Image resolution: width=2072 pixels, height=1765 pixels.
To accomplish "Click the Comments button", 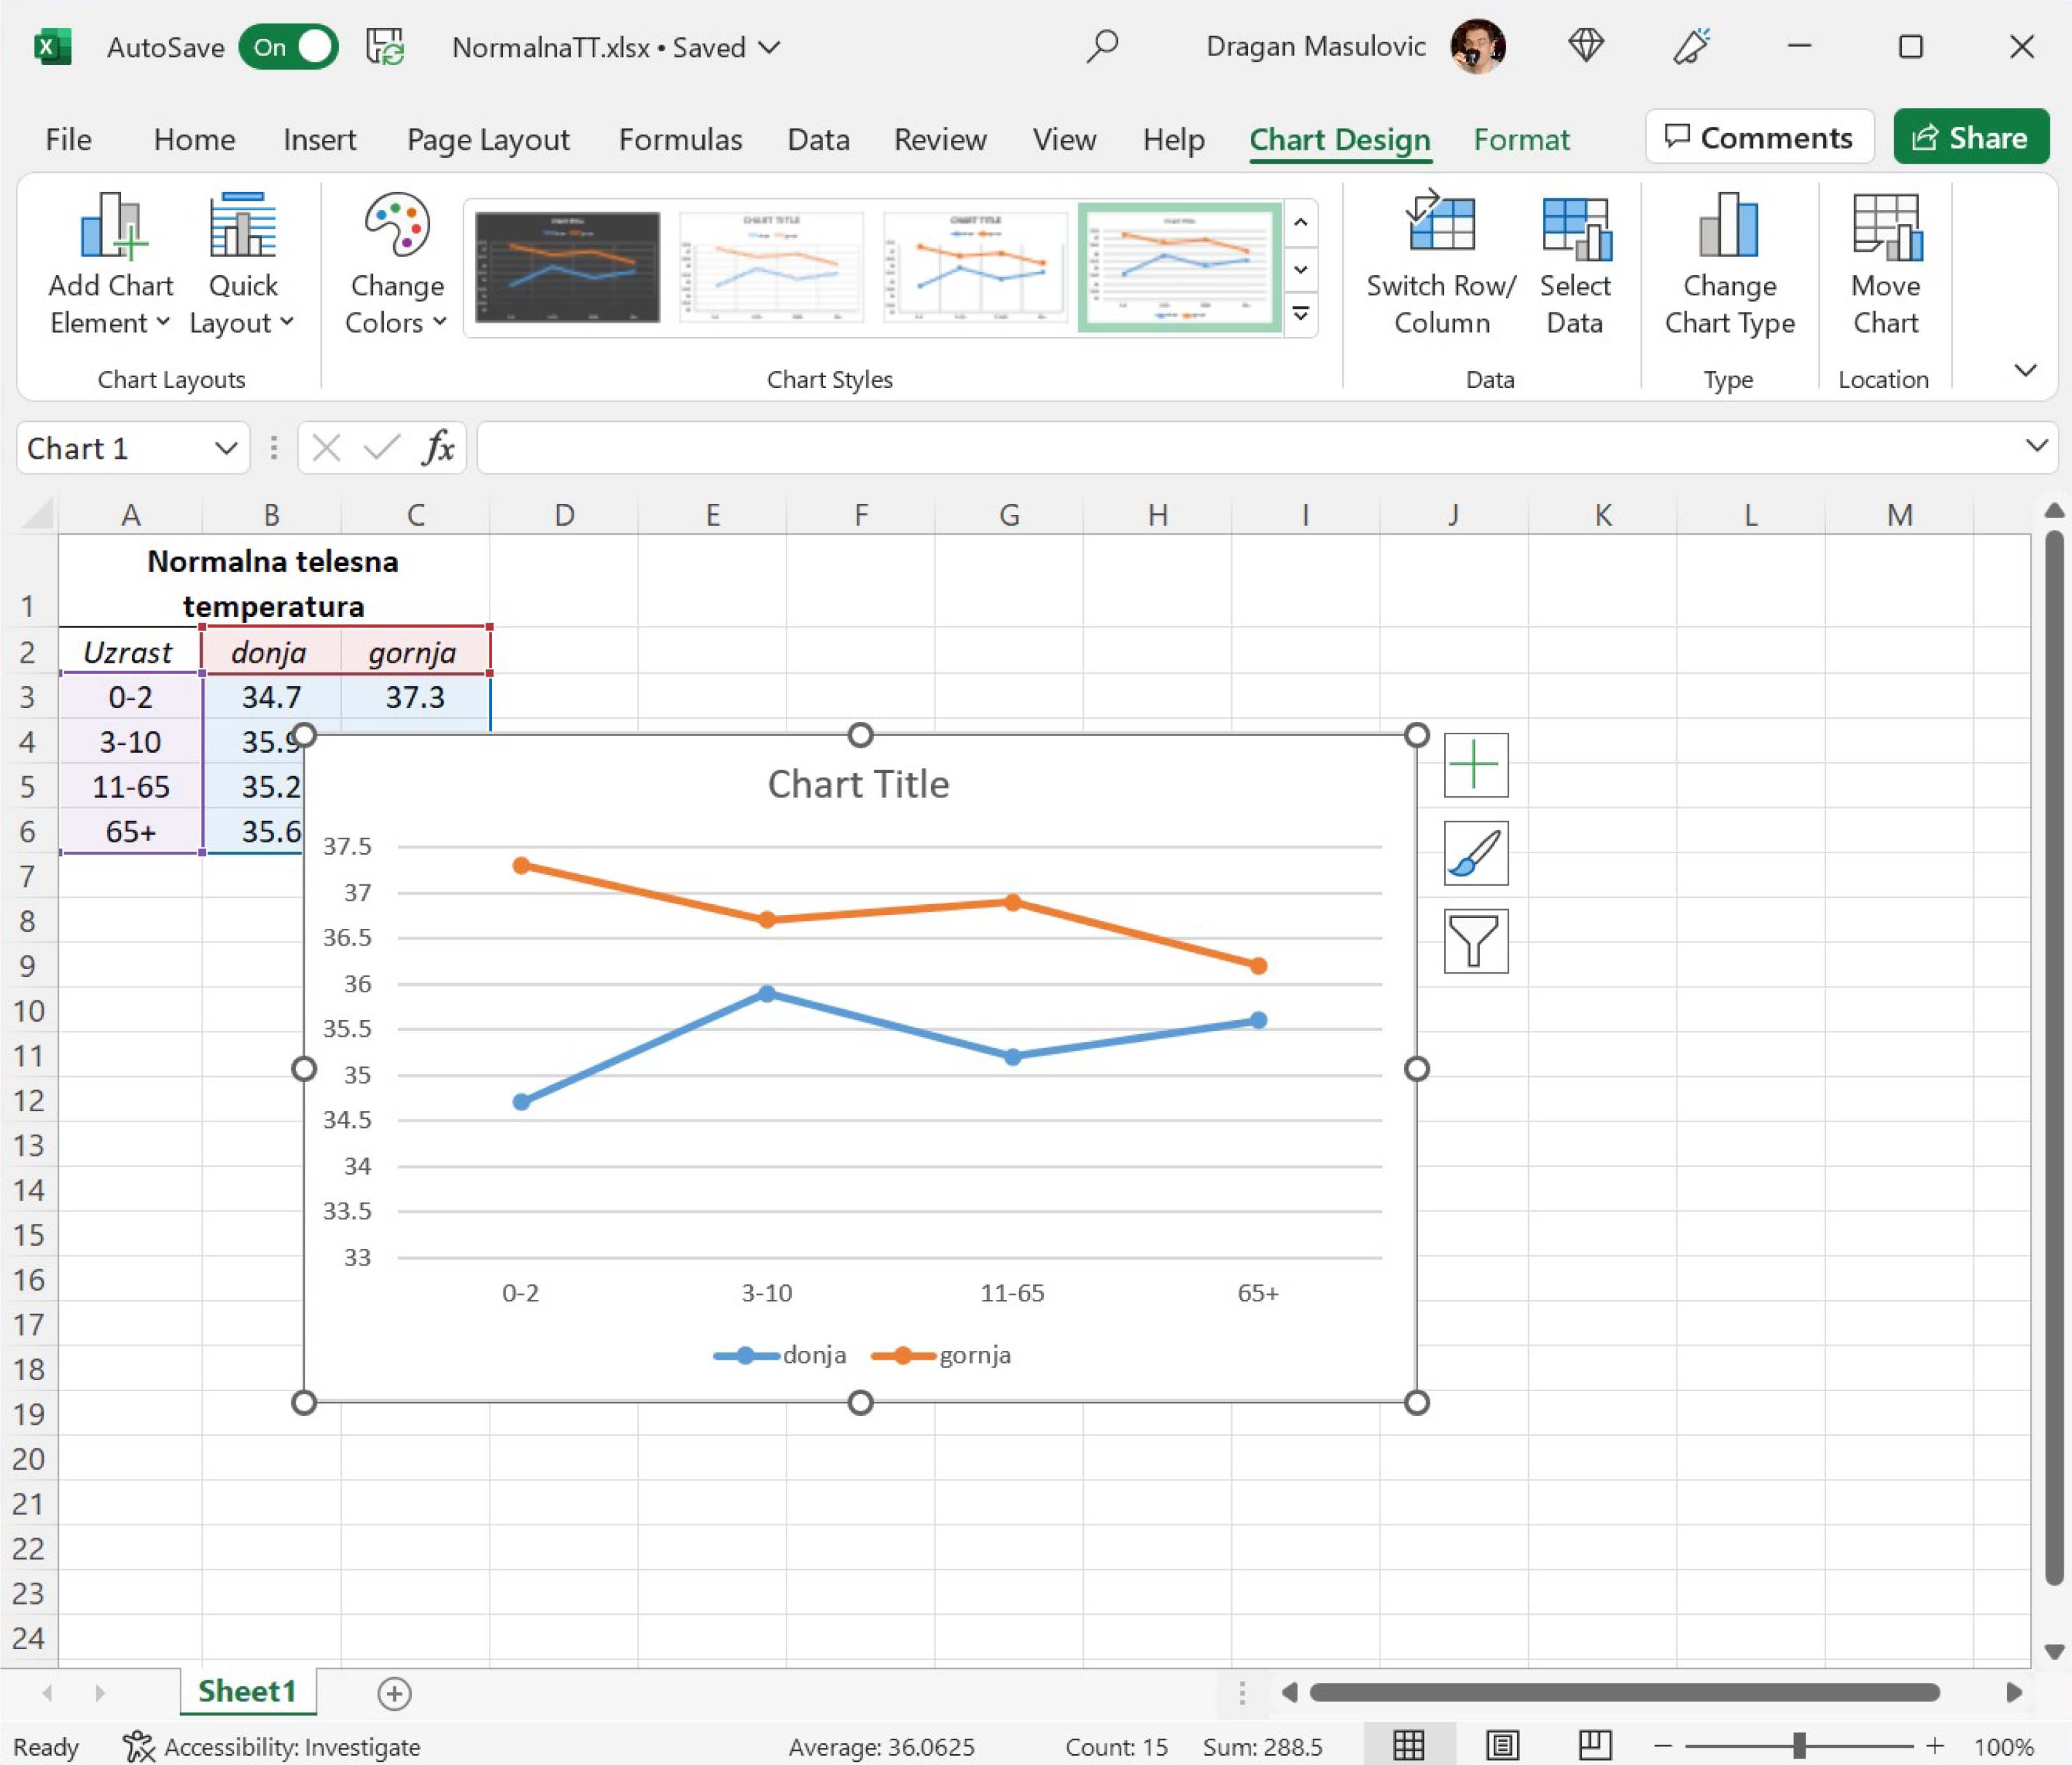I will [x=1758, y=137].
